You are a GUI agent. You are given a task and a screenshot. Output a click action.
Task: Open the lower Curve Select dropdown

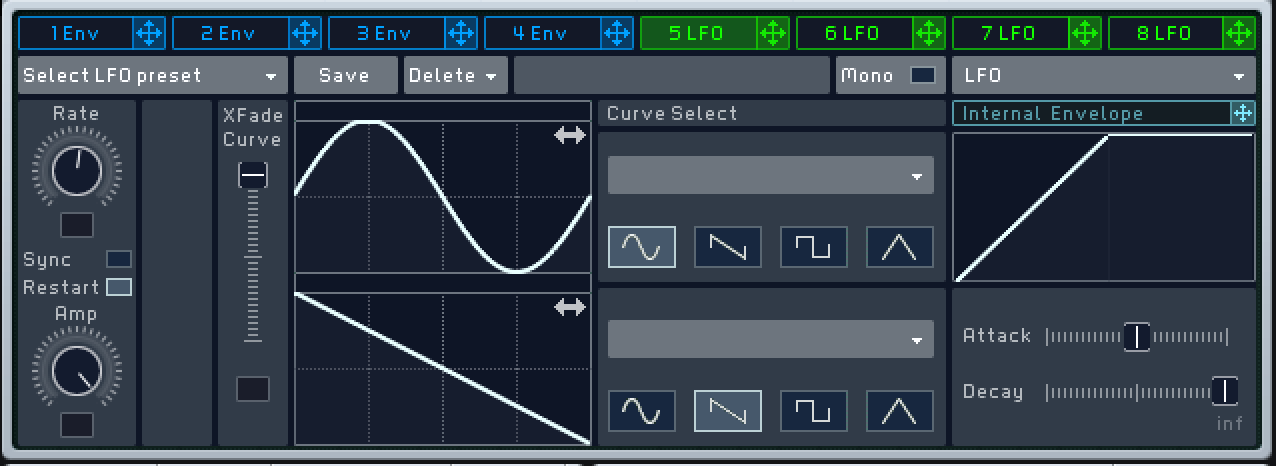coord(771,339)
